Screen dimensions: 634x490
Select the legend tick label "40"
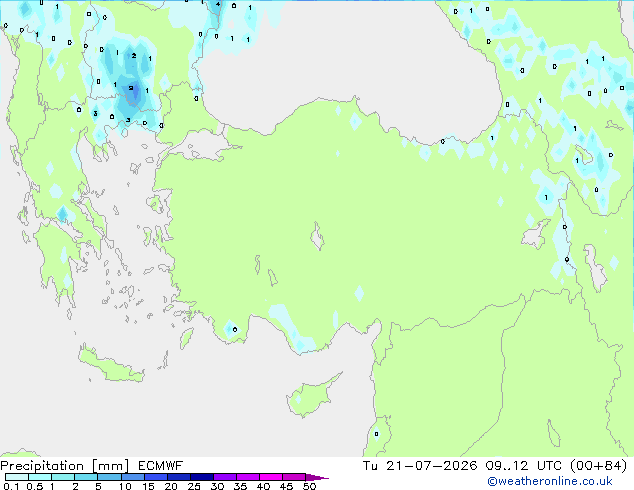tap(263, 486)
